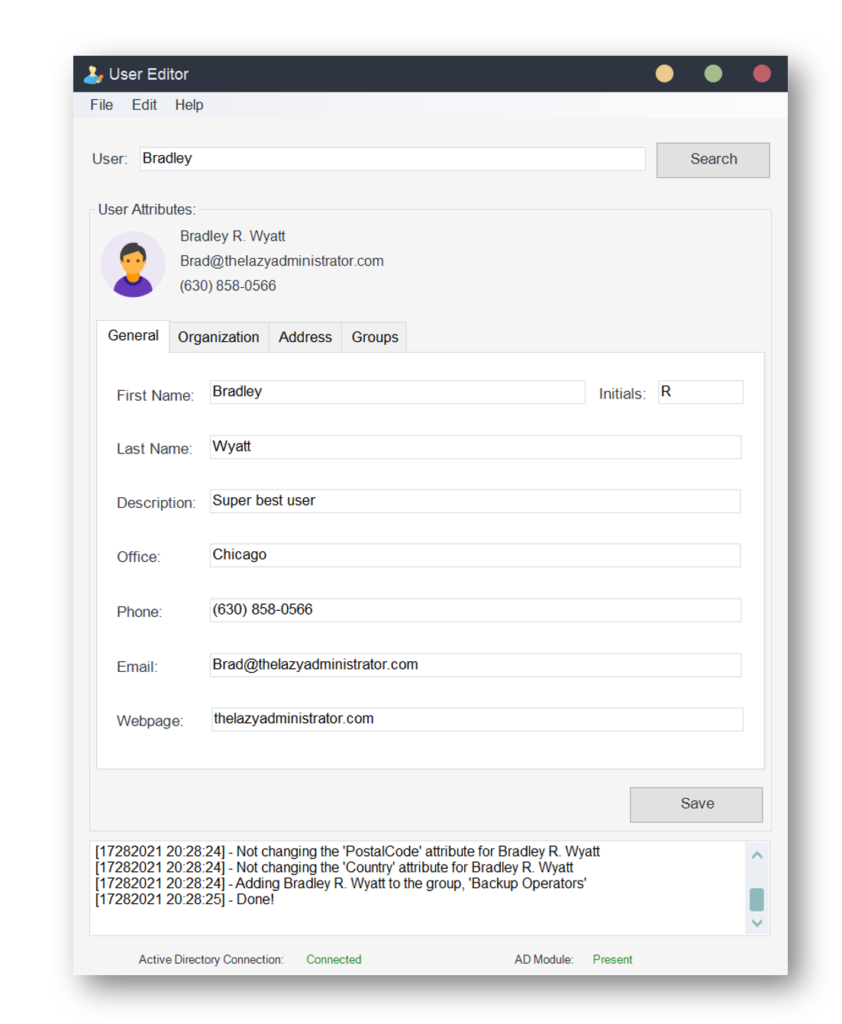Click the Initials input field
The image size is (842, 1024).
tap(700, 392)
